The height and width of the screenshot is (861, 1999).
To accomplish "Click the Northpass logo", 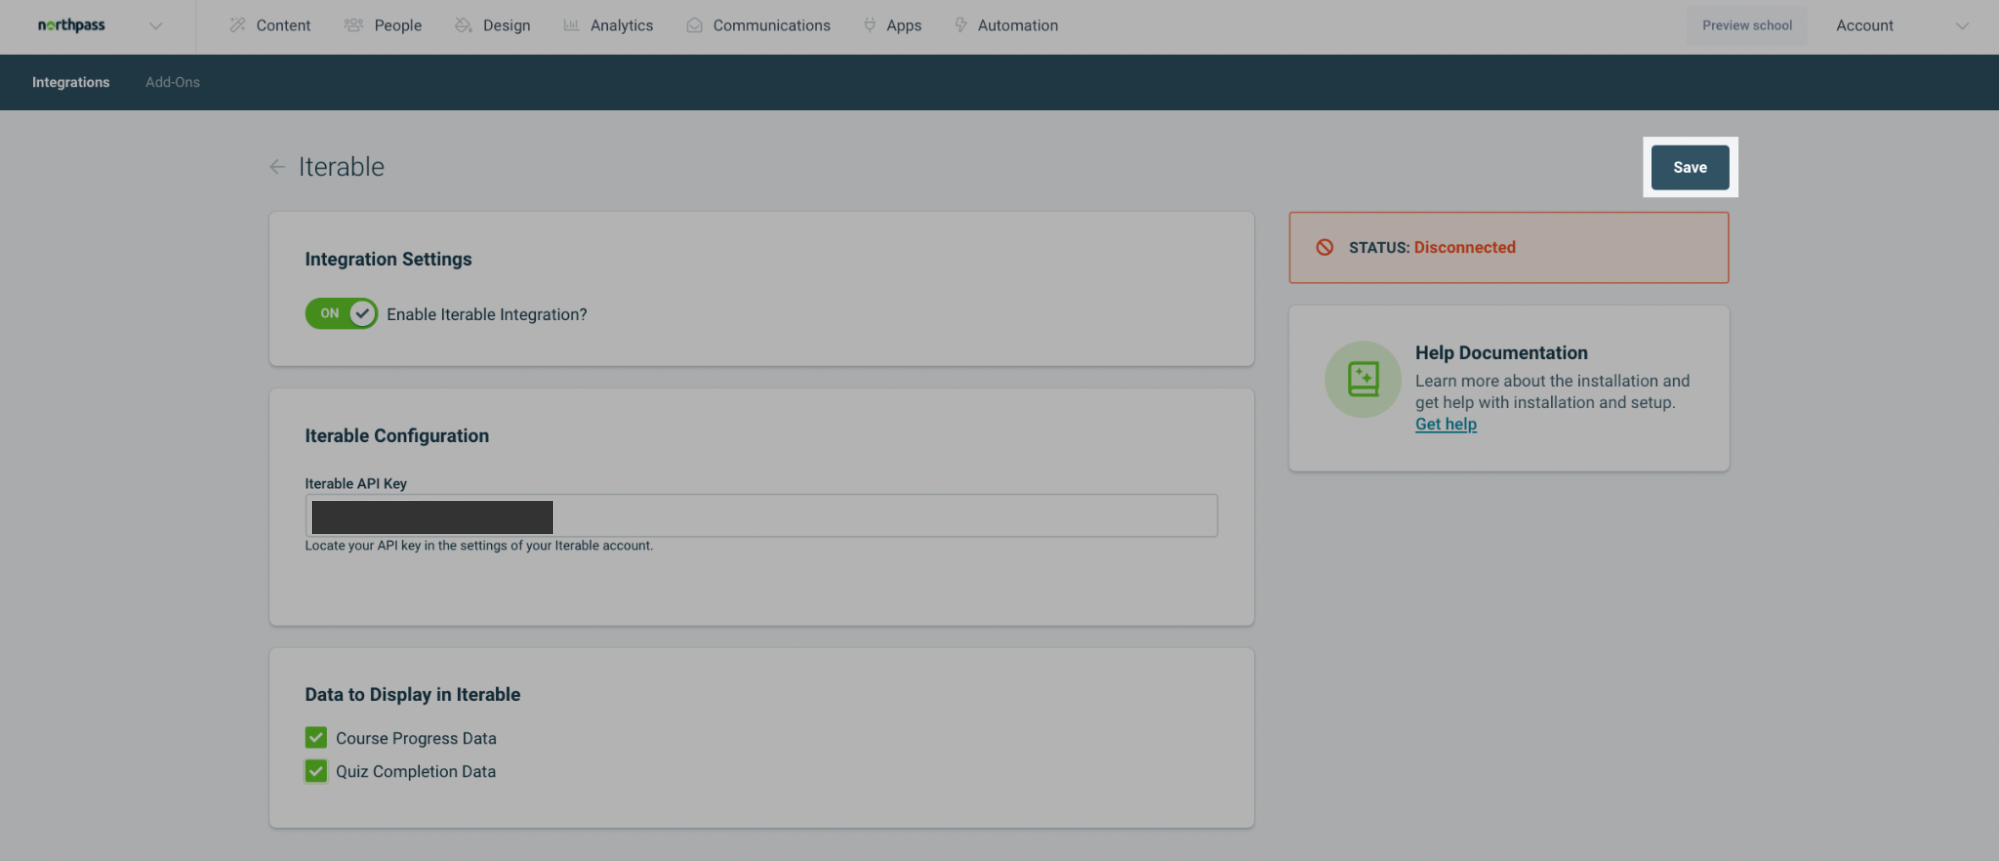I will pos(71,25).
